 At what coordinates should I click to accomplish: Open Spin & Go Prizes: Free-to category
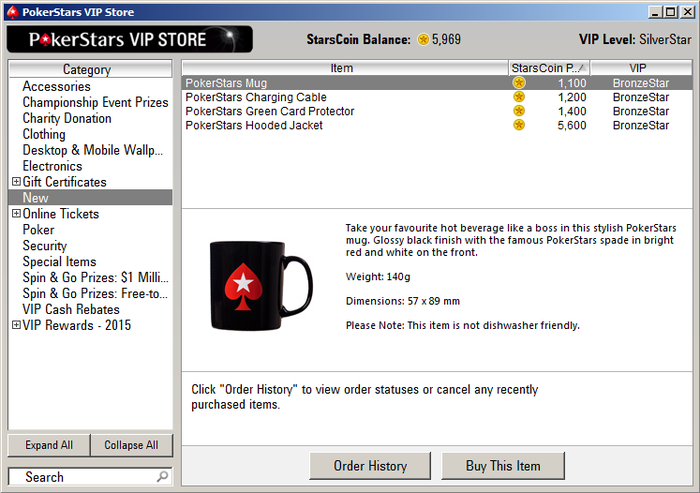pos(95,293)
